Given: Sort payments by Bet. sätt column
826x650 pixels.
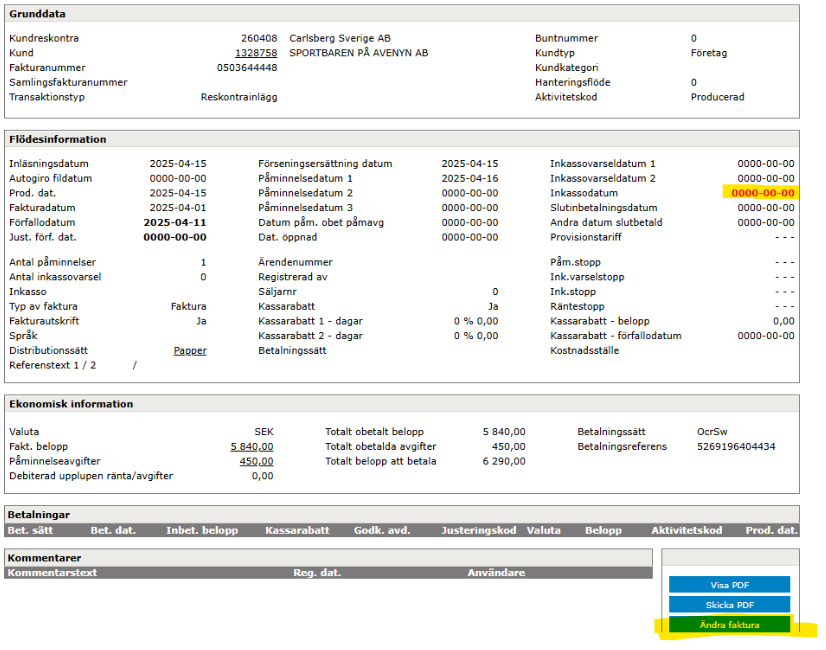Looking at the screenshot, I should [x=32, y=530].
